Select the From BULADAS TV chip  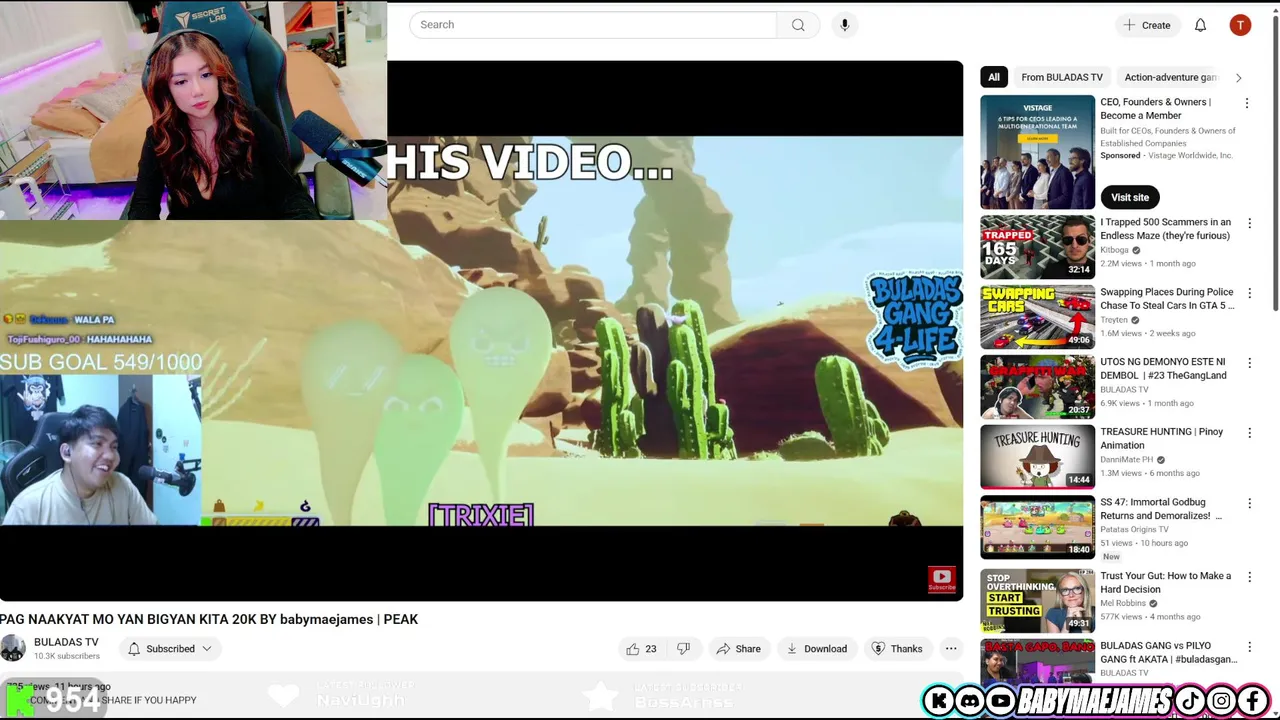pos(1062,77)
